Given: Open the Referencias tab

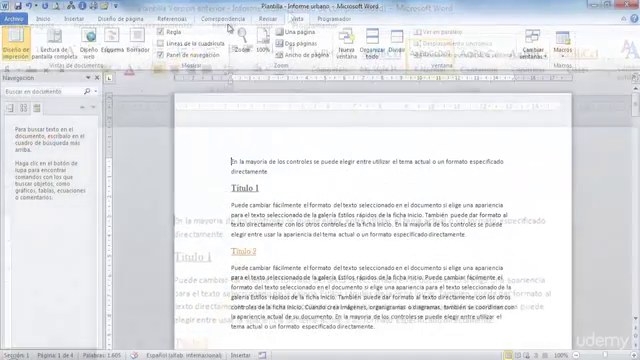Looking at the screenshot, I should (172, 19).
